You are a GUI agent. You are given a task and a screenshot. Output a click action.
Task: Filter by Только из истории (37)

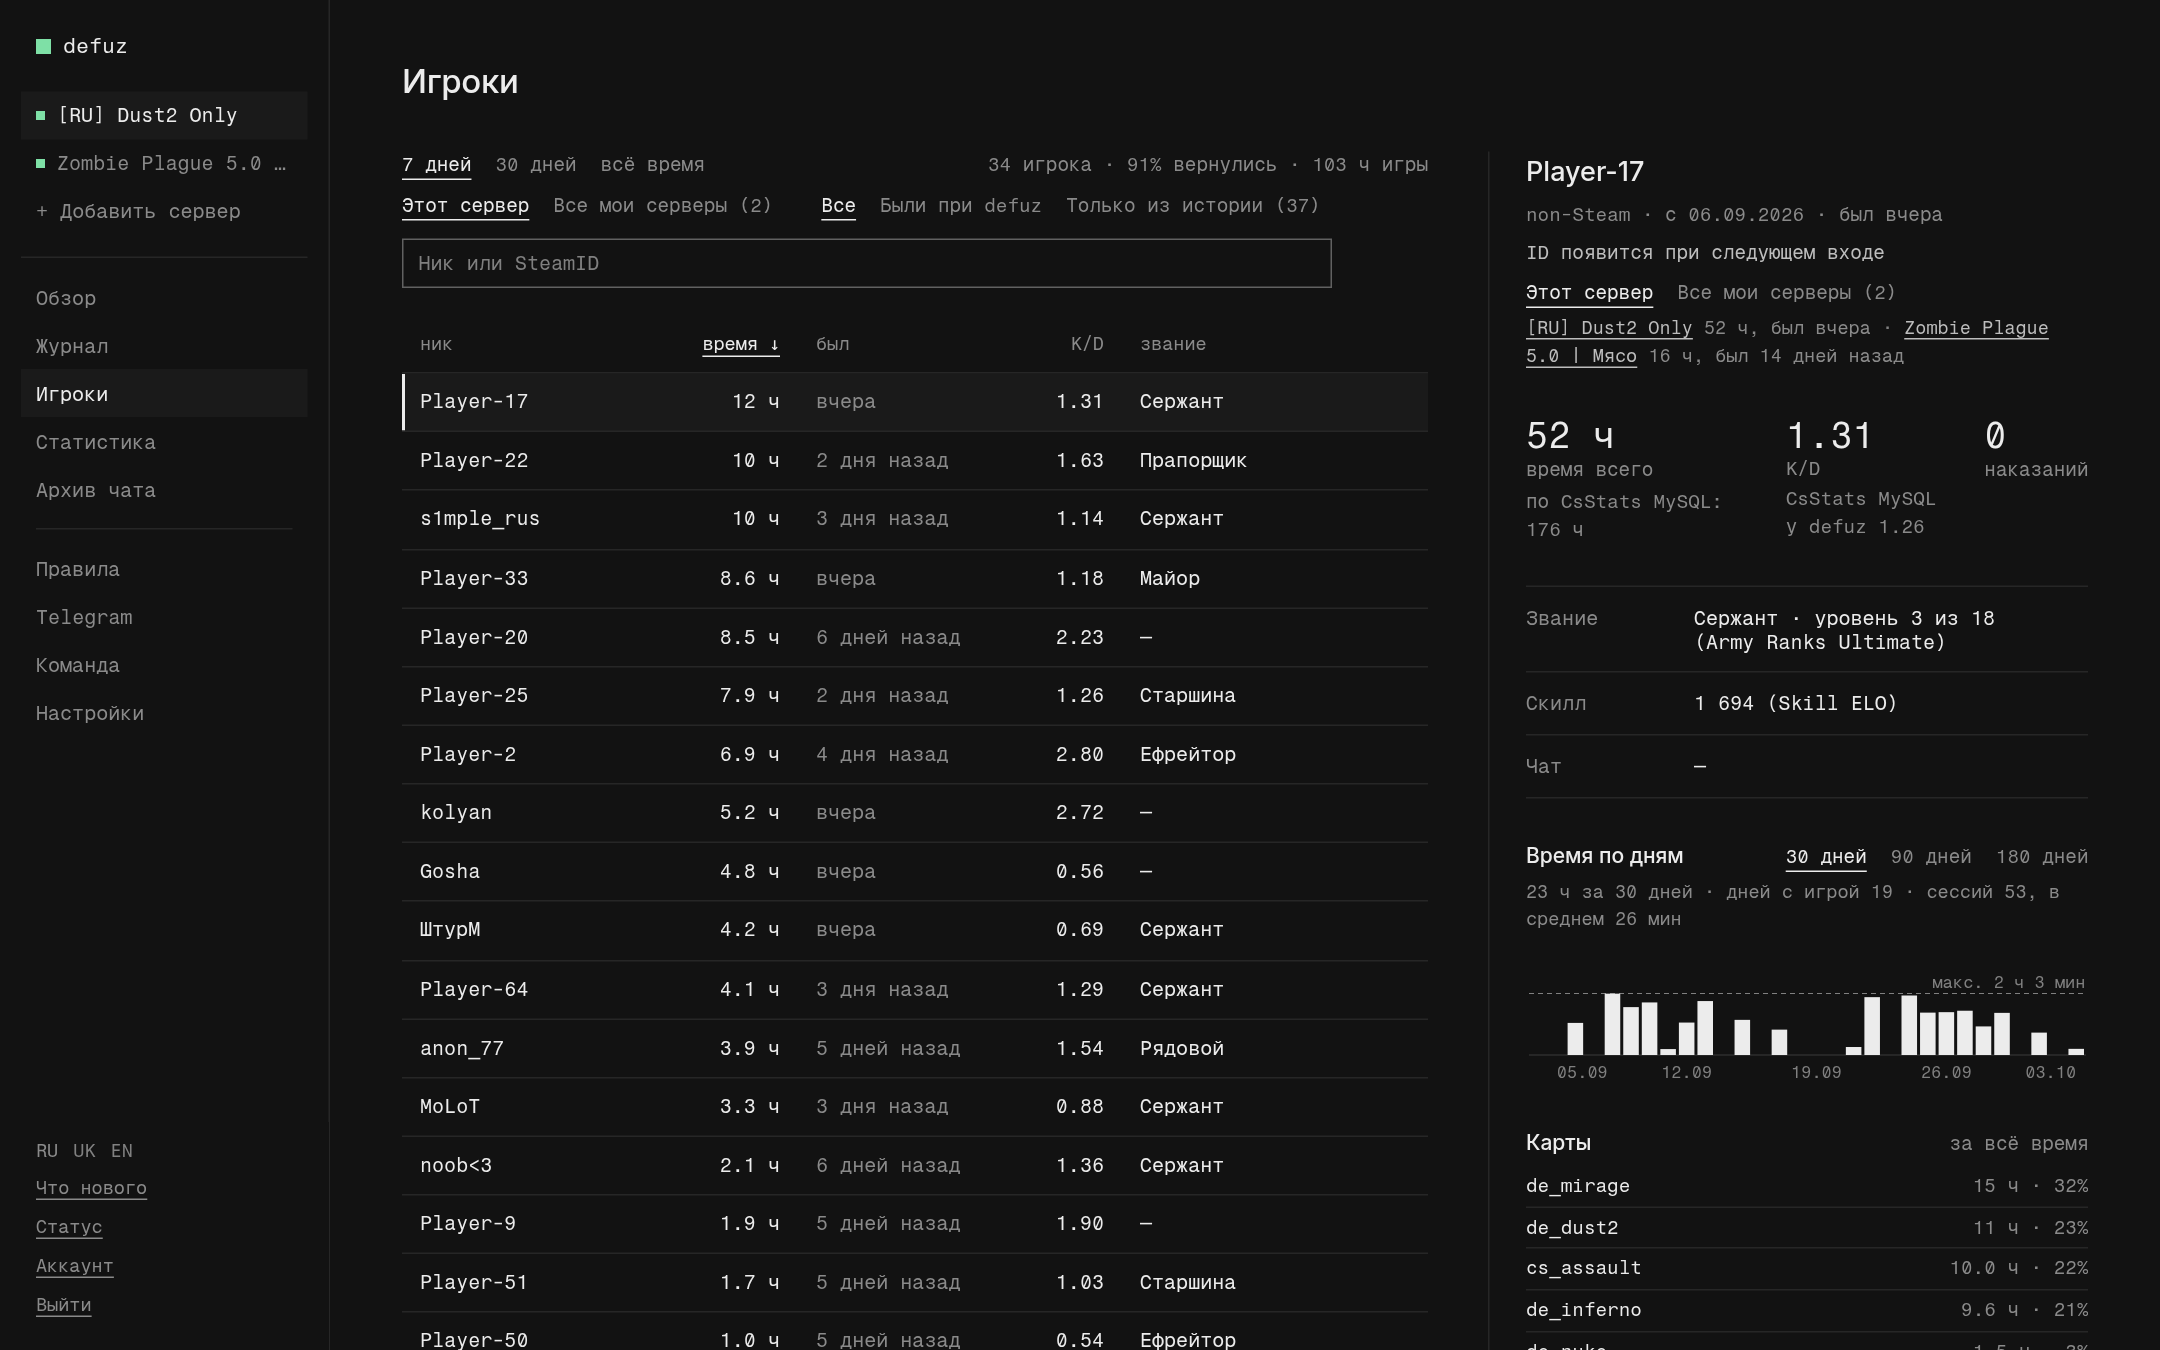tap(1192, 206)
